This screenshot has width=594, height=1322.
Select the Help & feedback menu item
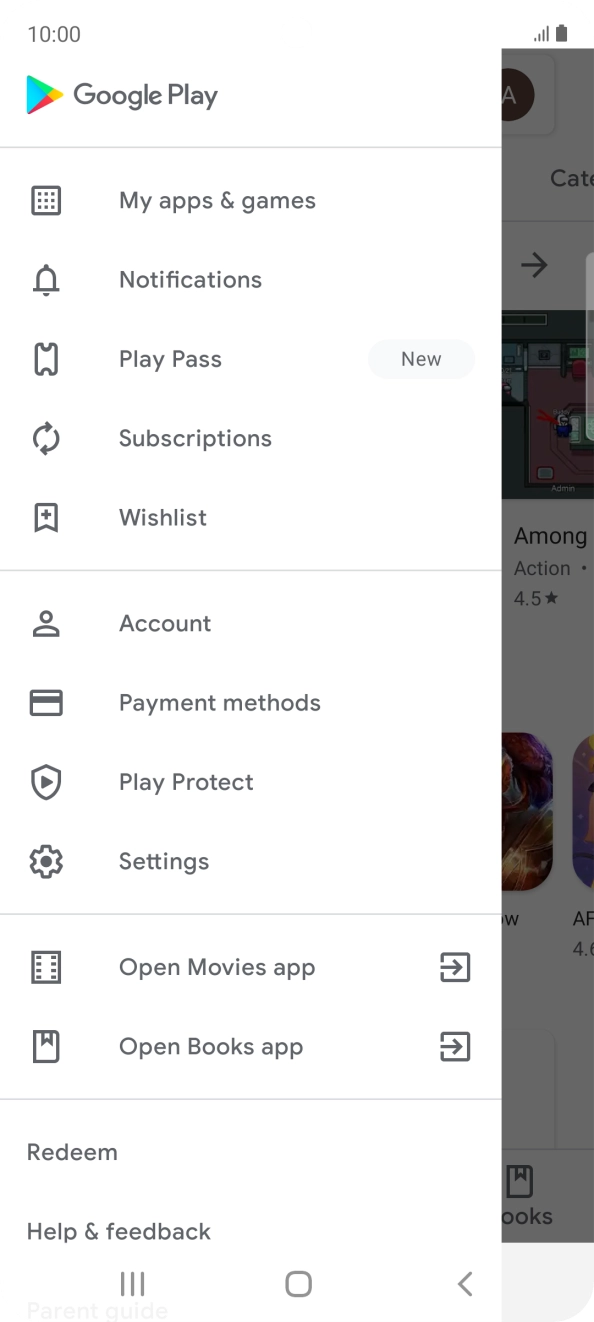pyautogui.click(x=118, y=1231)
